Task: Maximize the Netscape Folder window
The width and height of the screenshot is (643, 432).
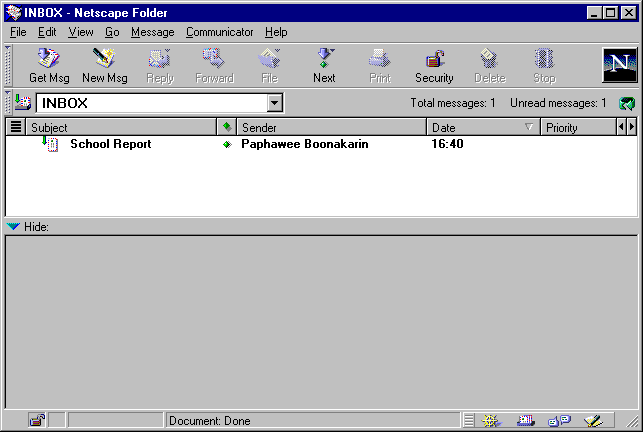Action: click(x=610, y=13)
